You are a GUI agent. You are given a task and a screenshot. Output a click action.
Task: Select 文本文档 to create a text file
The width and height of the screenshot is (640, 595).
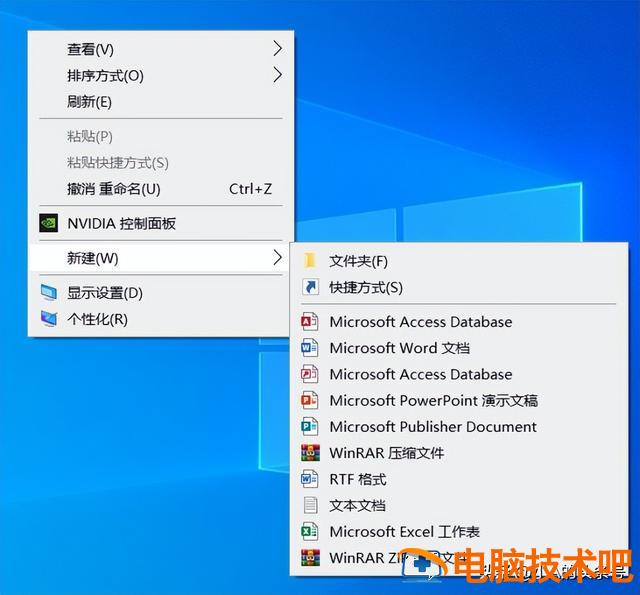coord(459,505)
